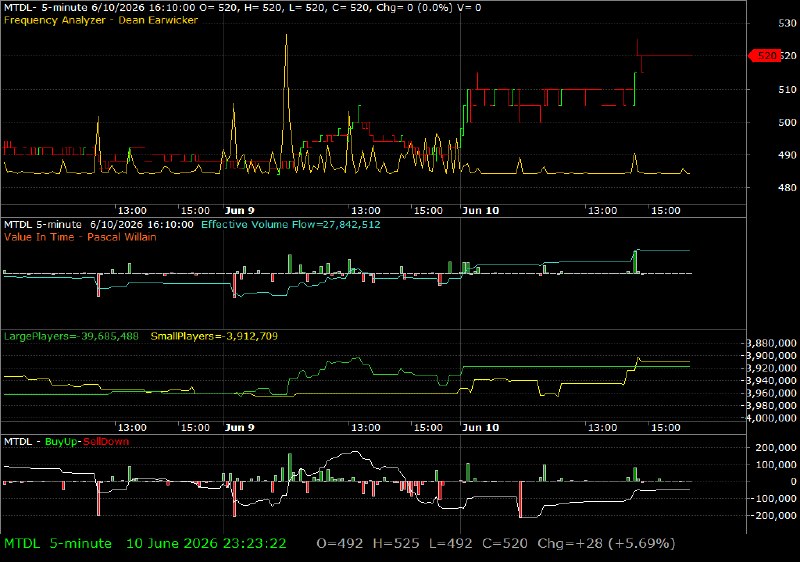Click the 'SellDown' legend label
This screenshot has height=562, width=800.
coord(106,442)
